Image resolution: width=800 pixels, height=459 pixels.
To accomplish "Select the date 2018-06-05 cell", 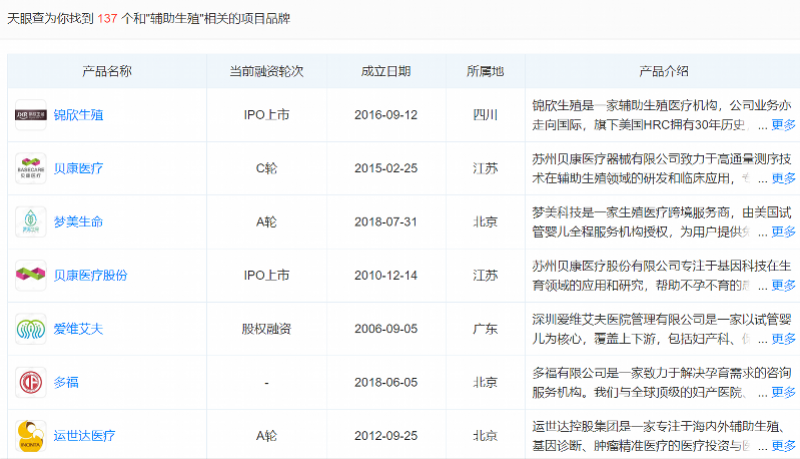I will click(386, 383).
